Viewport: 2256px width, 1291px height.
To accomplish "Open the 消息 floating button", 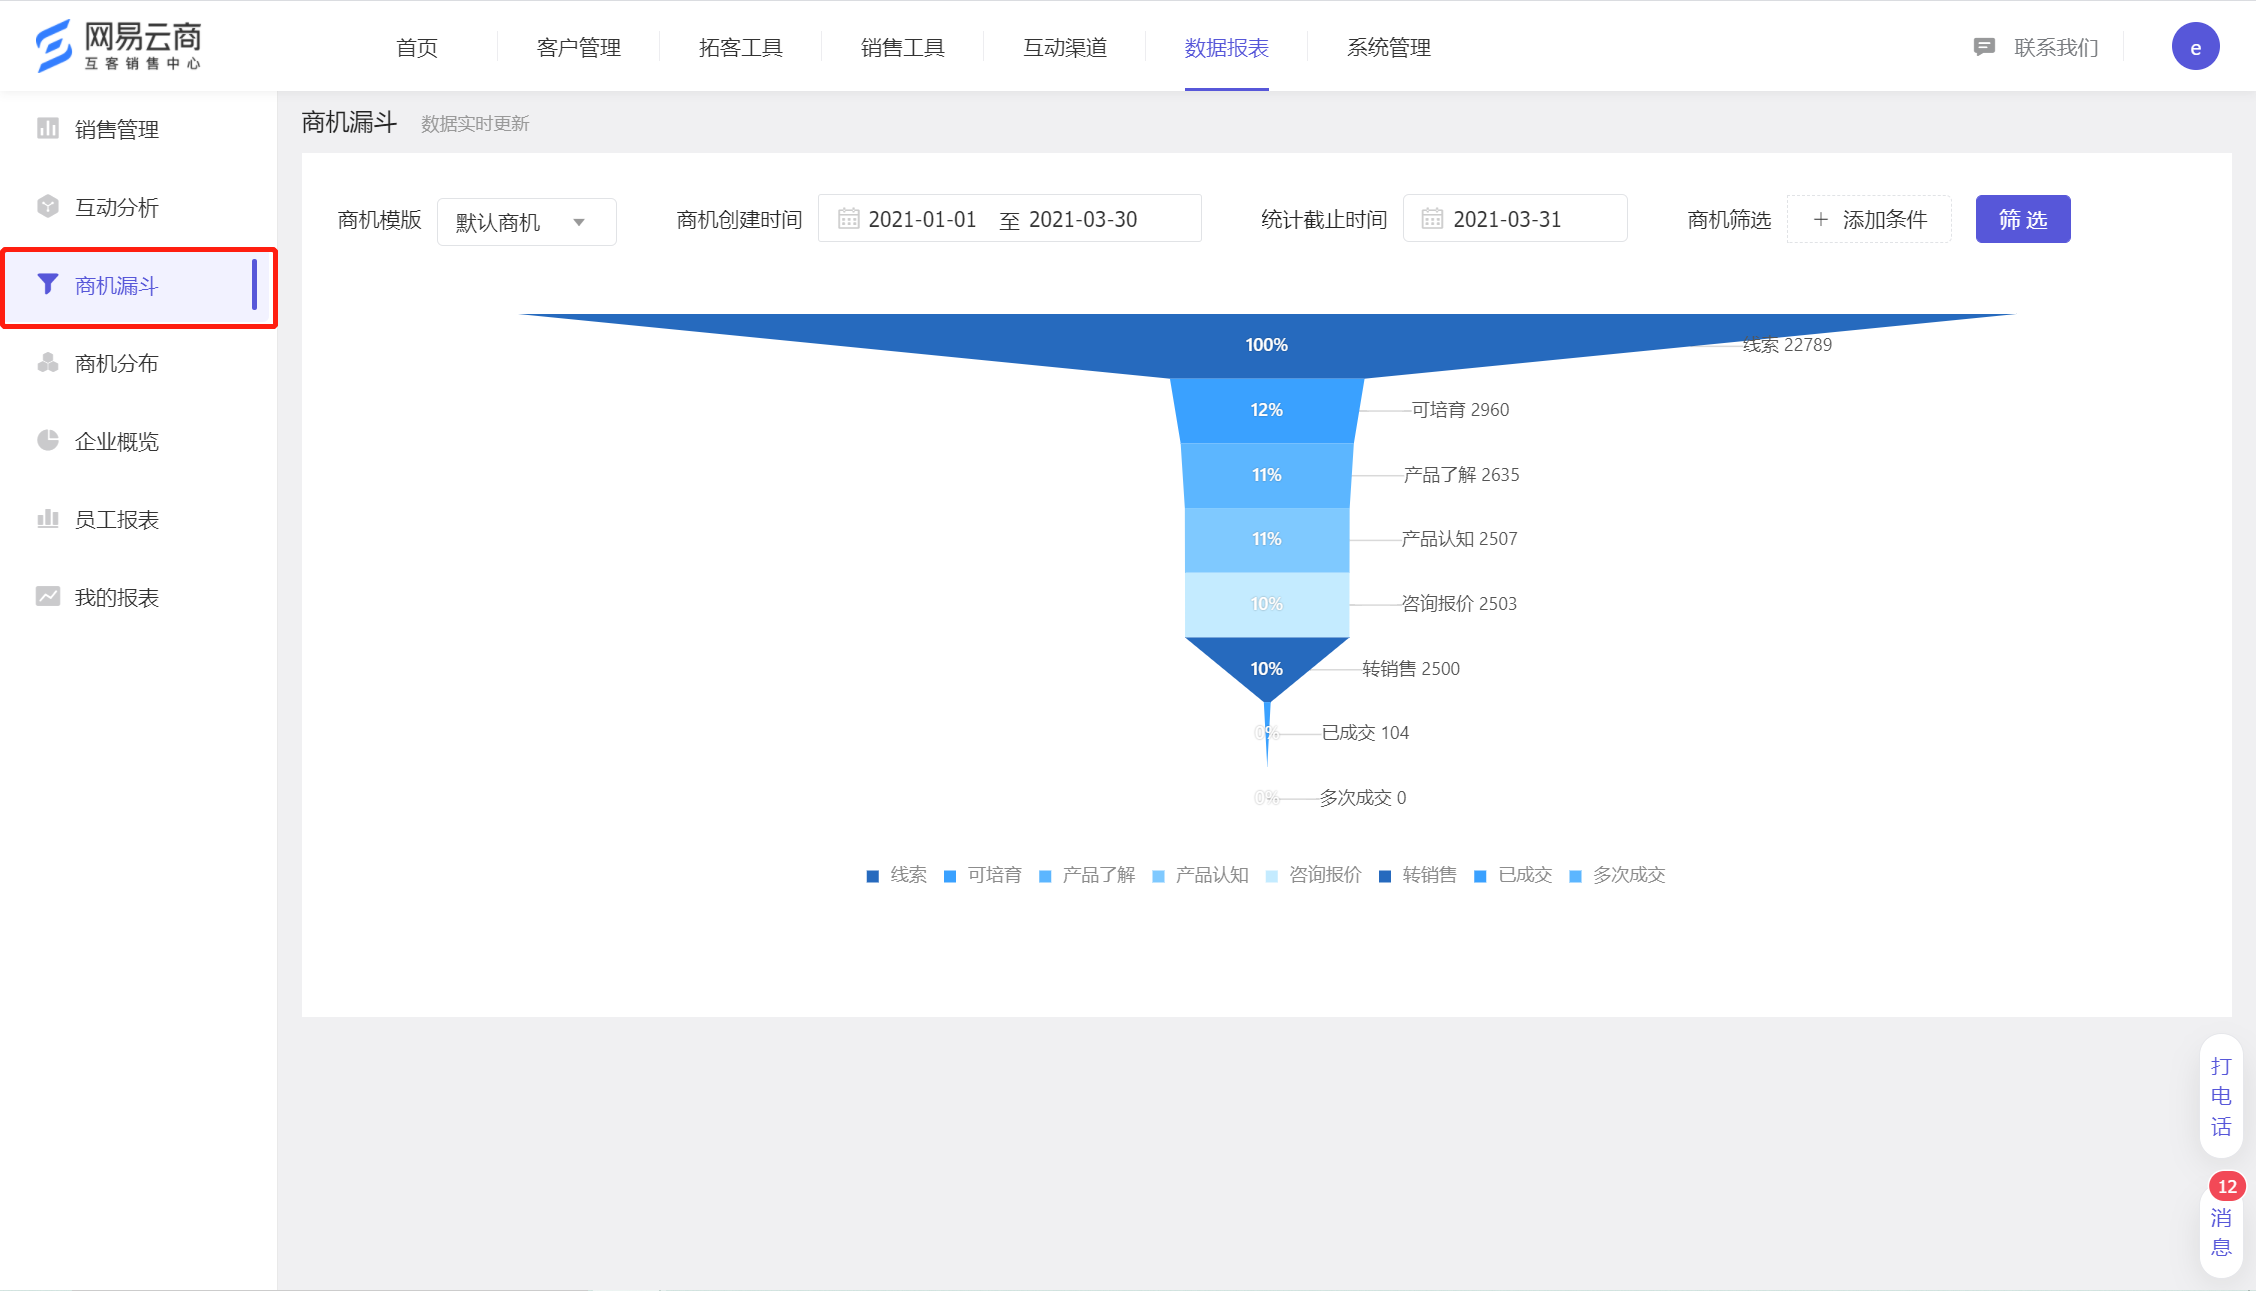I will 2221,1231.
